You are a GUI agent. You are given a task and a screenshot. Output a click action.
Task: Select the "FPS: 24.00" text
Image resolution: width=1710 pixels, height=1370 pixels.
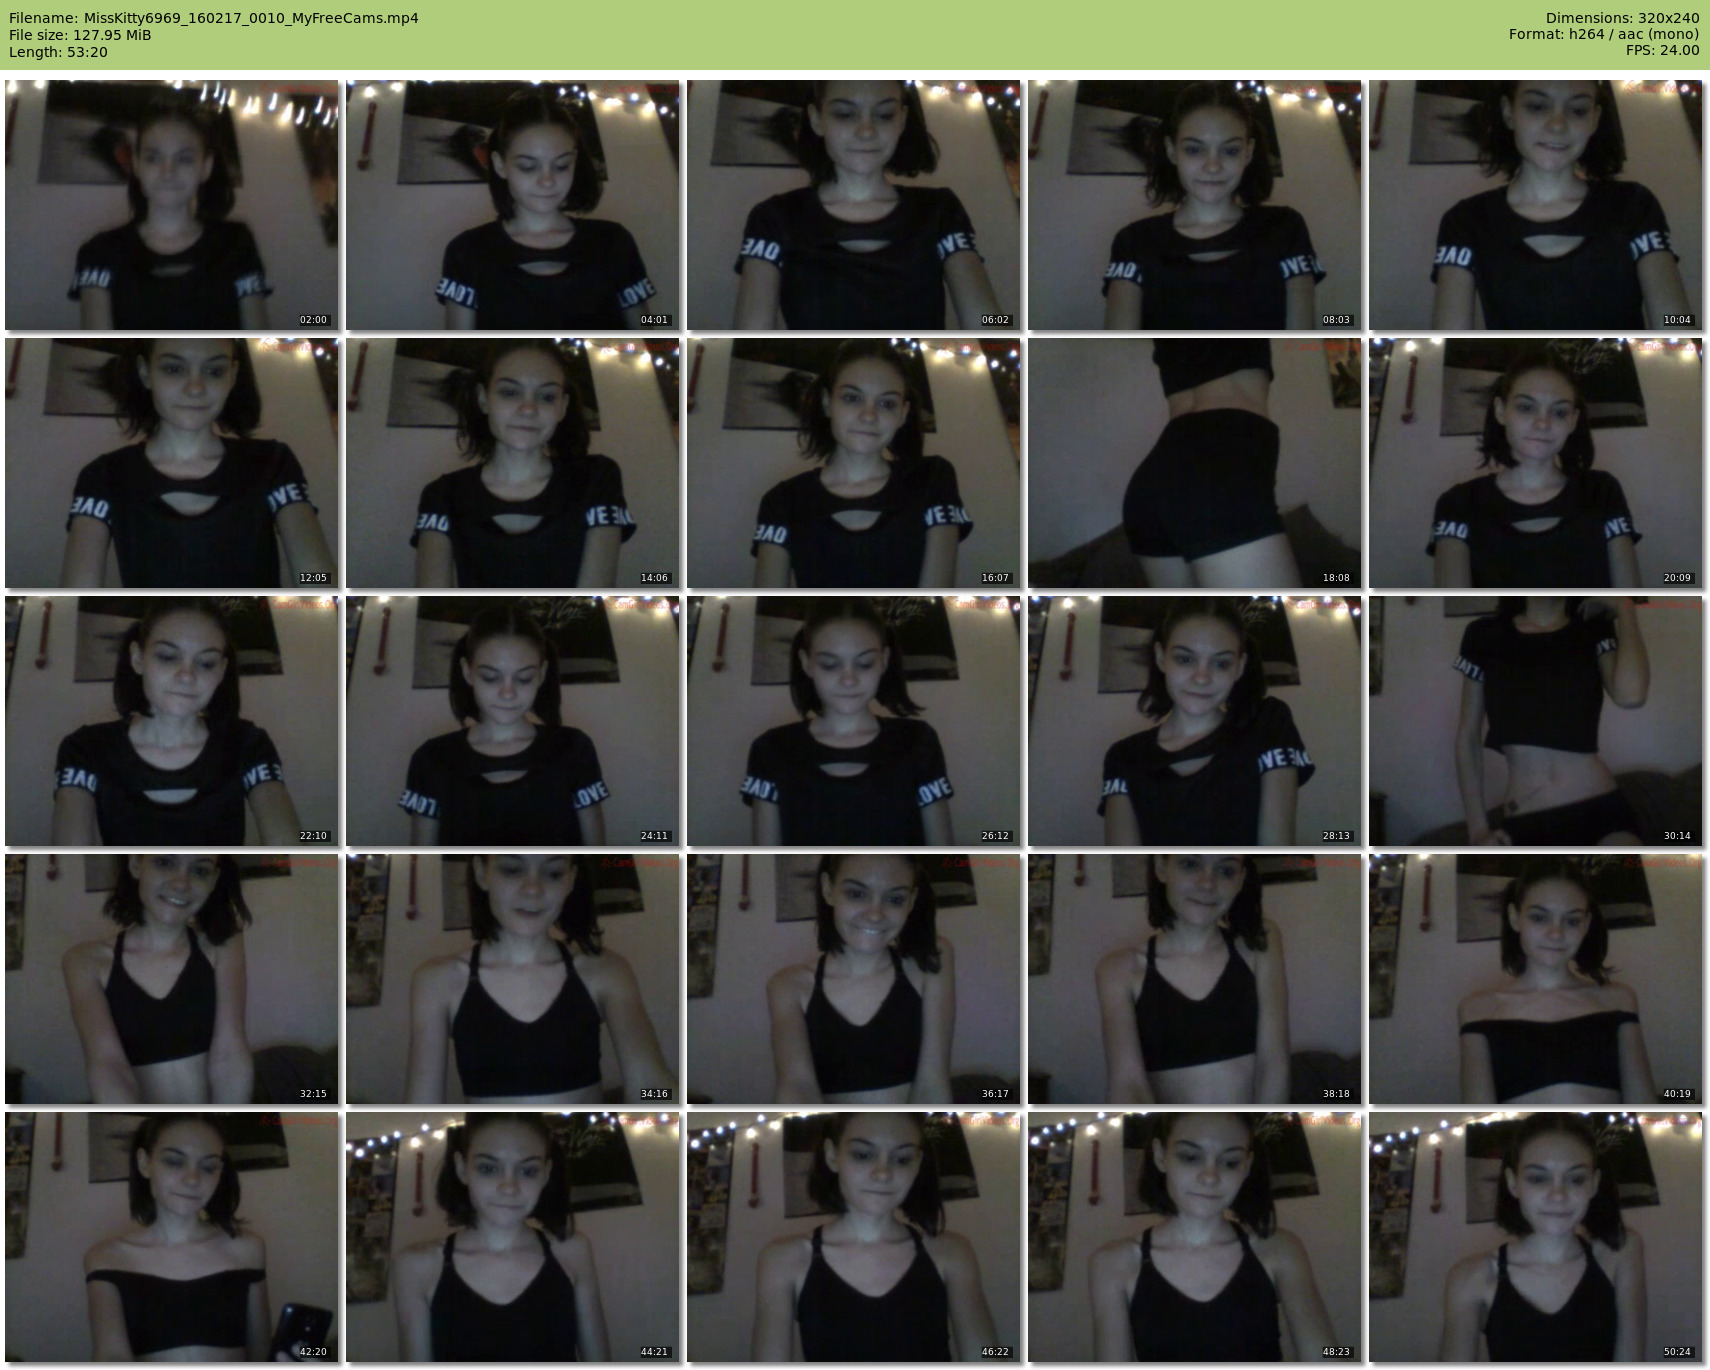(x=1662, y=51)
